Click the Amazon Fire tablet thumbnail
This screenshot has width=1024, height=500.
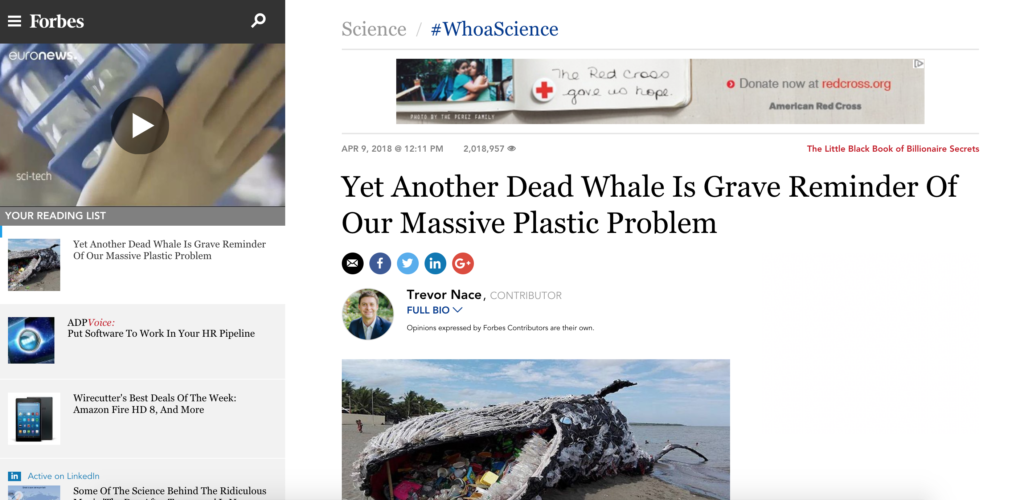coord(34,419)
